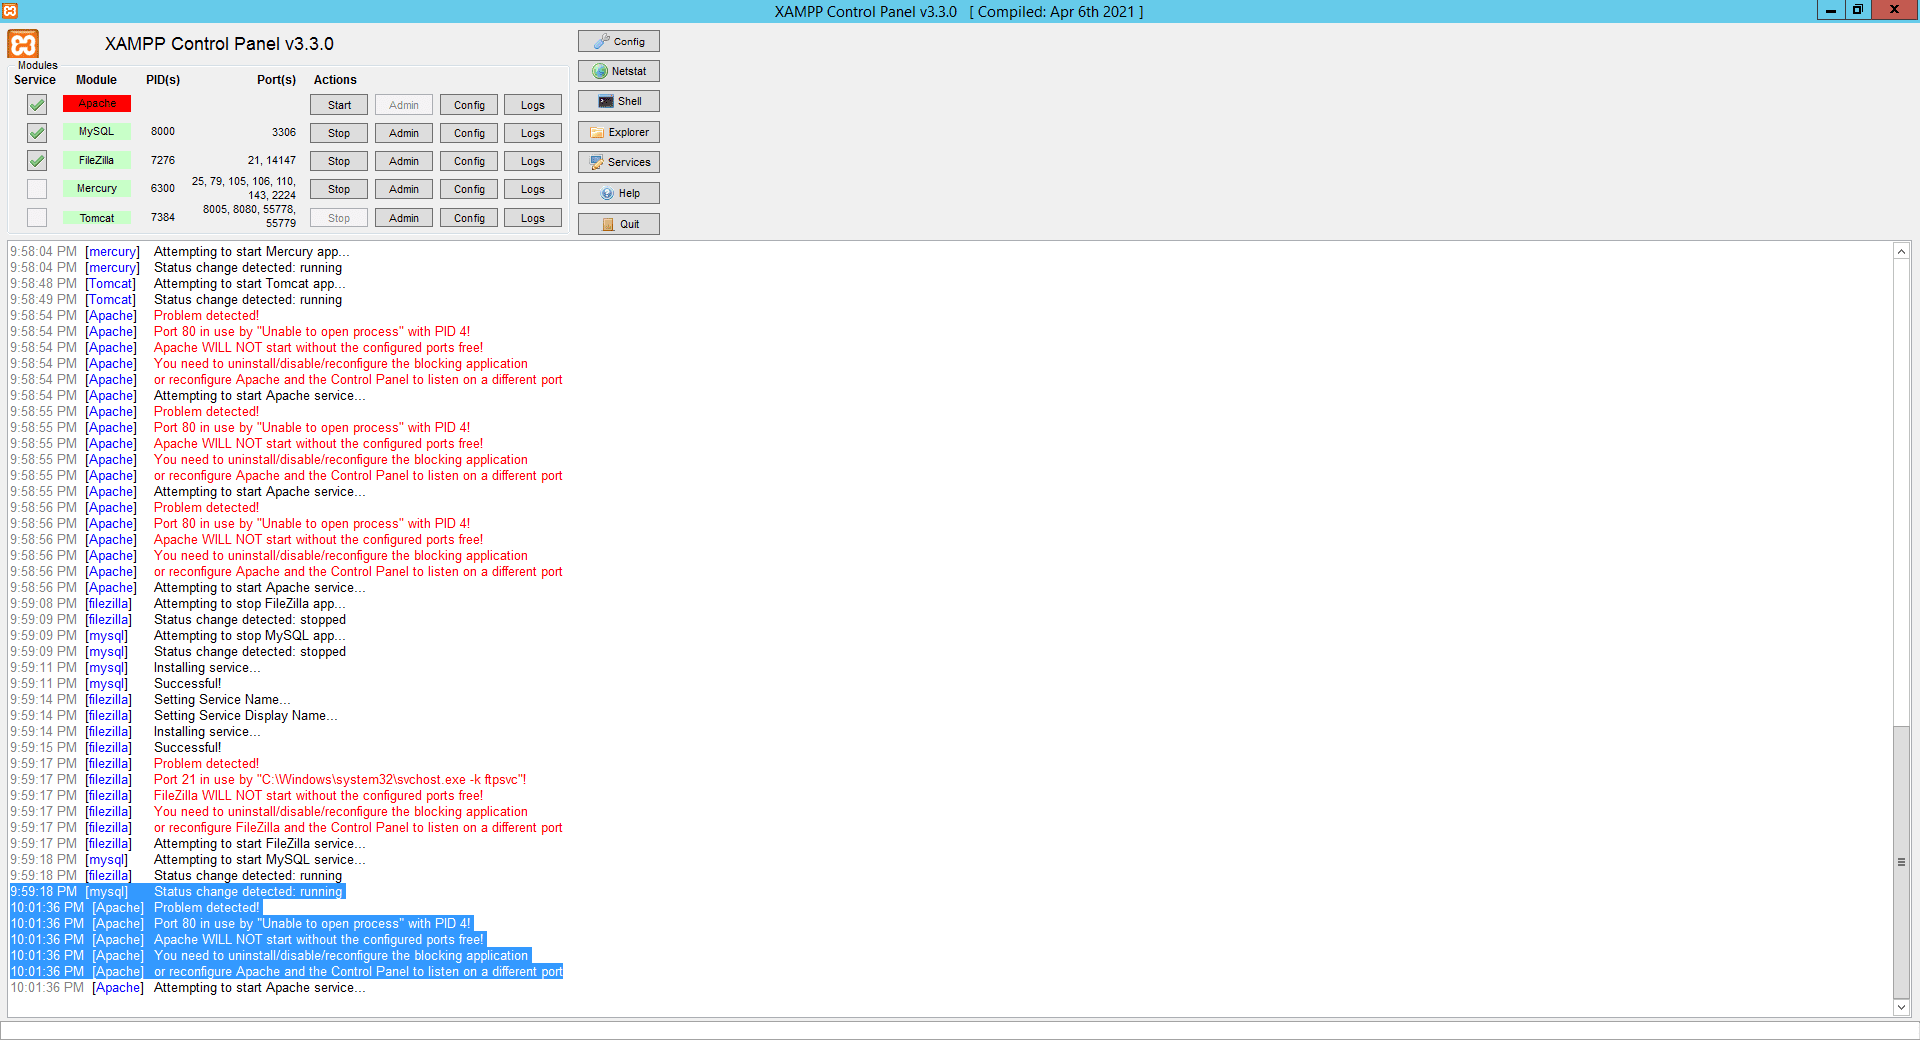Viewport: 1920px width, 1040px height.
Task: Stop the Mercury module
Action: [339, 189]
